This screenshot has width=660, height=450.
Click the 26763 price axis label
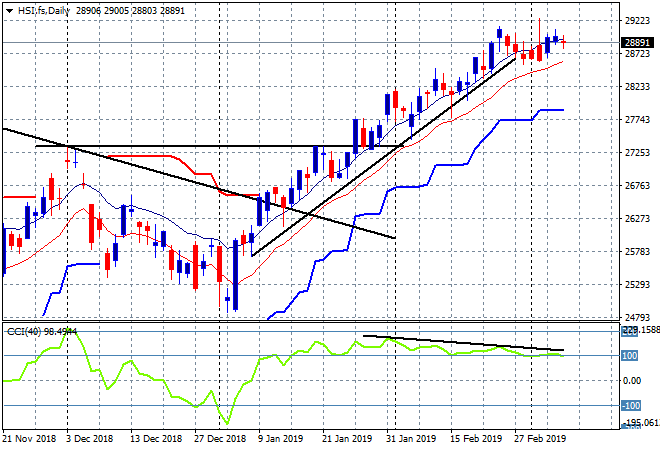[x=637, y=186]
